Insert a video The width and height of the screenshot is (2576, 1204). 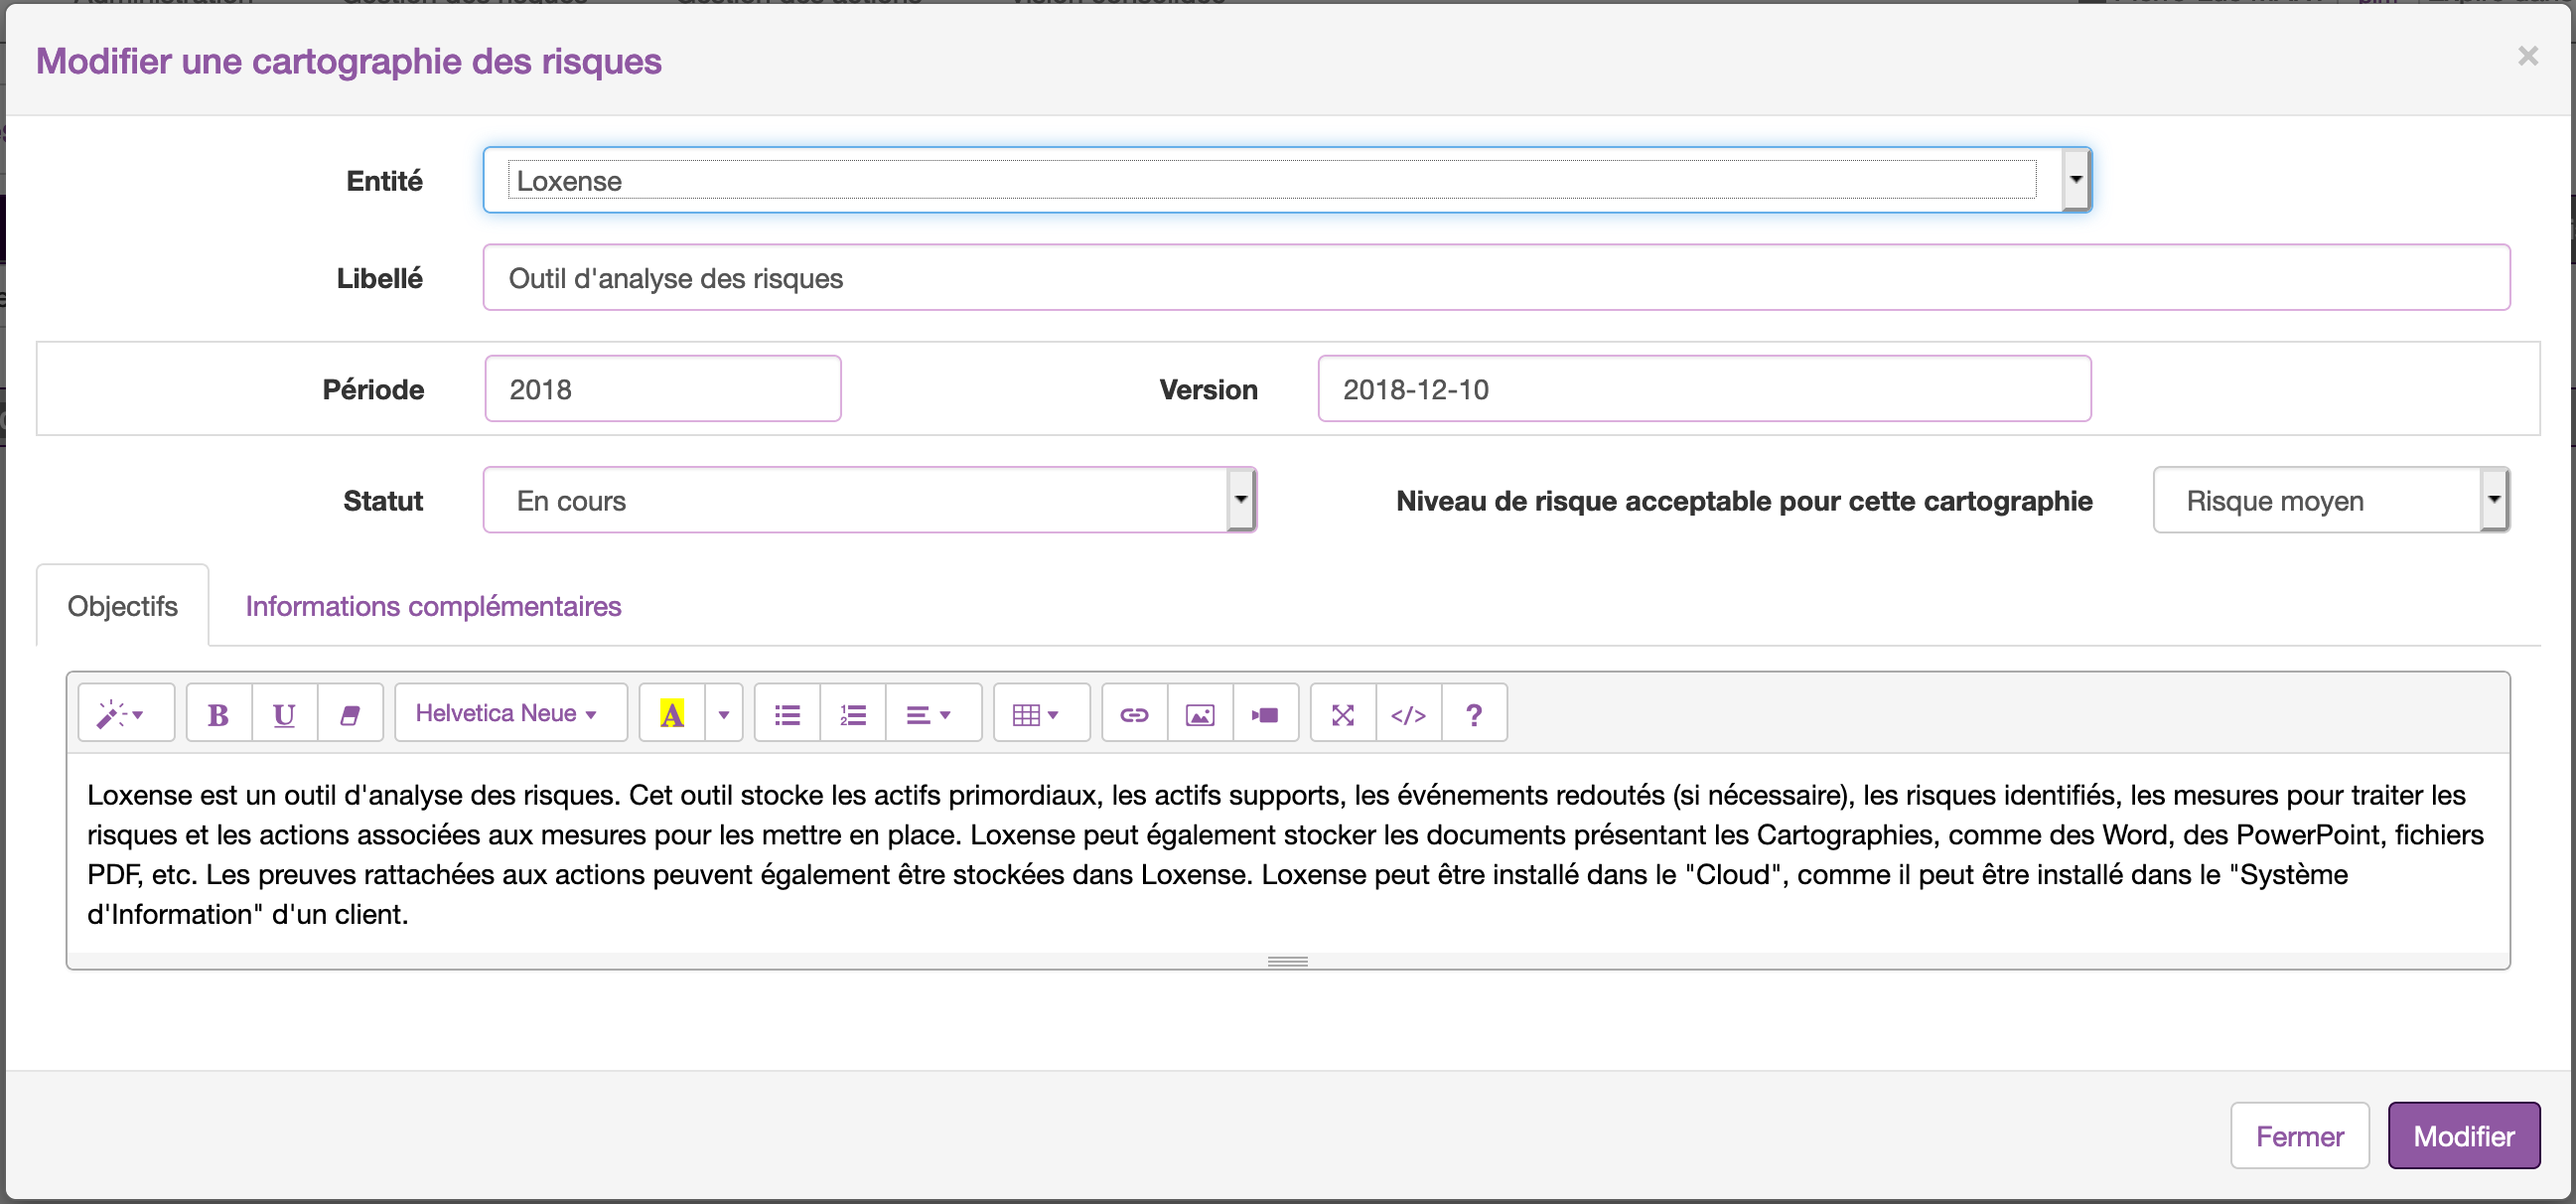pos(1266,714)
